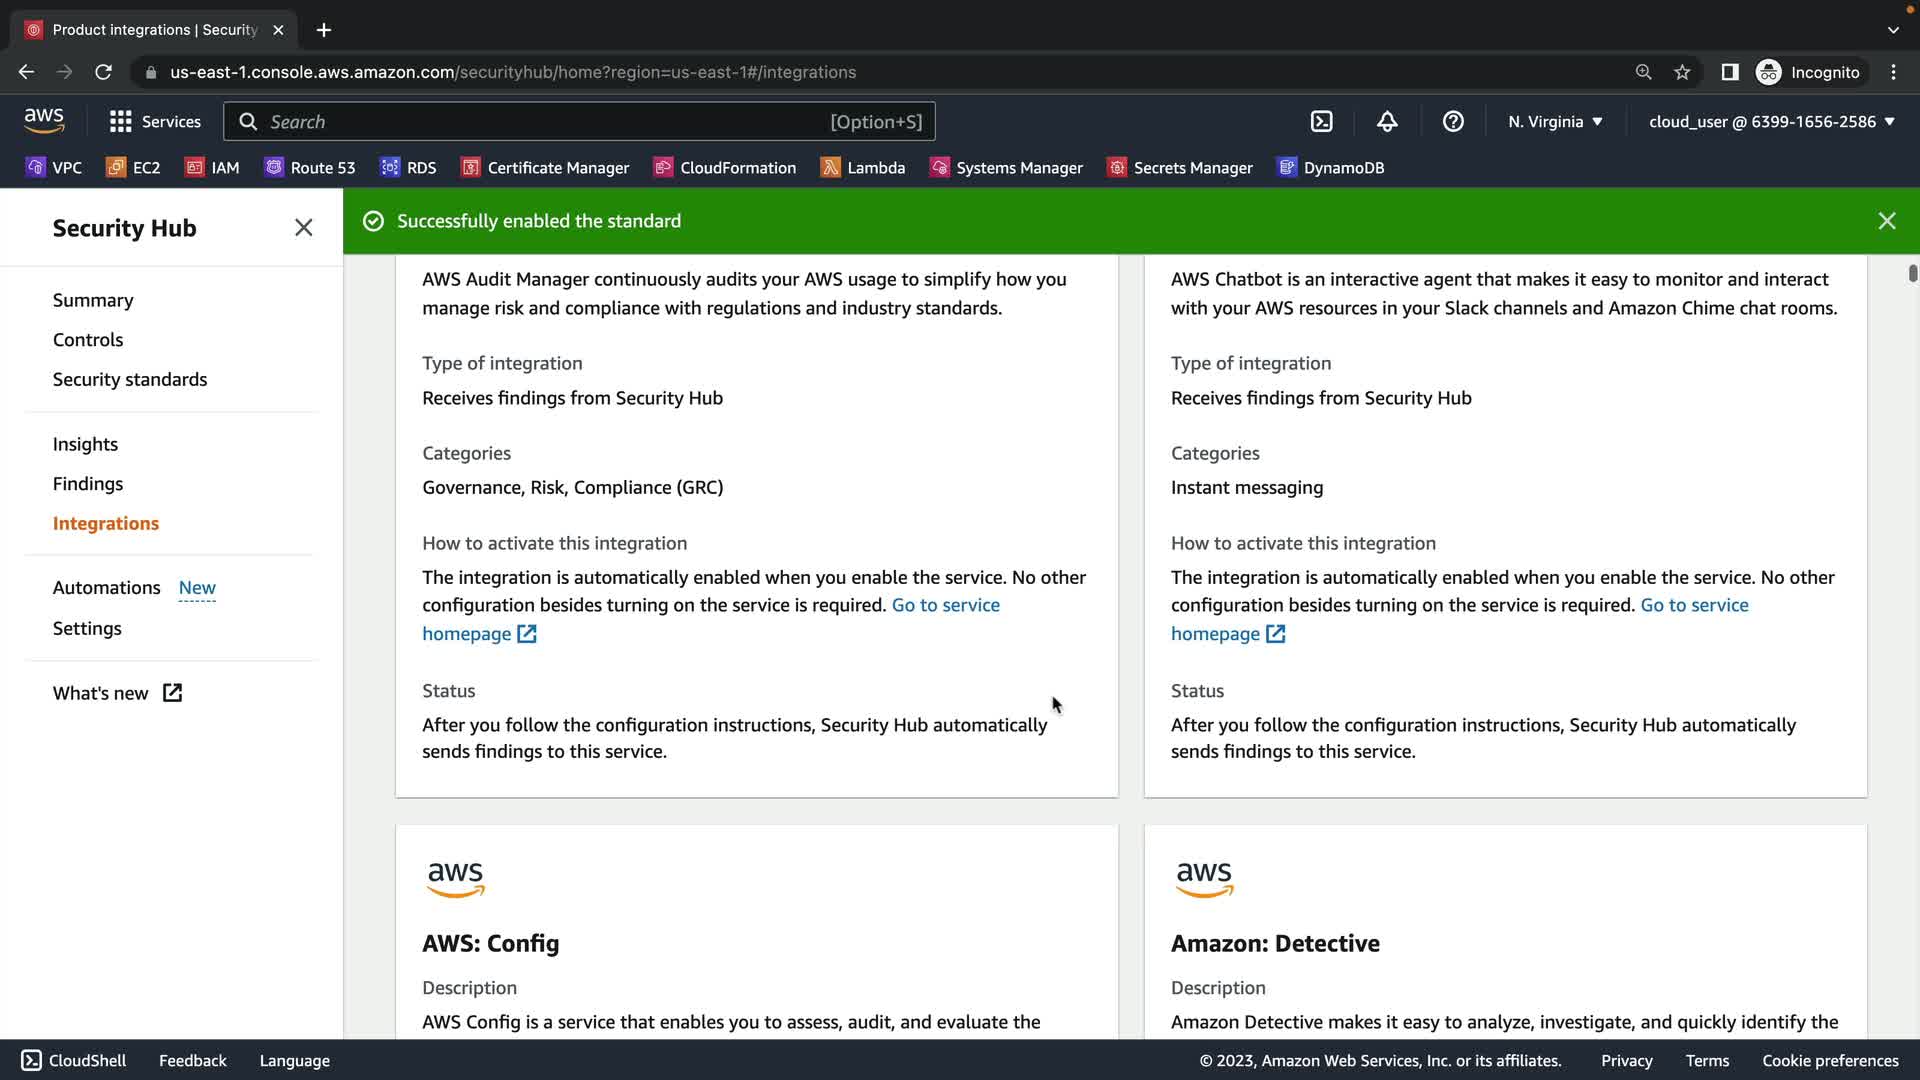Collapse the Security Hub side navigation
The height and width of the screenshot is (1080, 1920).
click(x=304, y=228)
